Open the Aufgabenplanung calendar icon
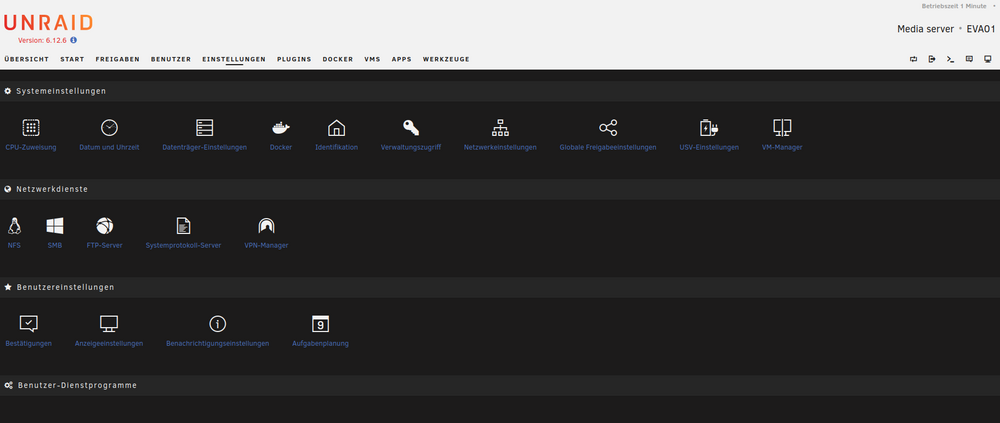The width and height of the screenshot is (1000, 423). coord(320,324)
